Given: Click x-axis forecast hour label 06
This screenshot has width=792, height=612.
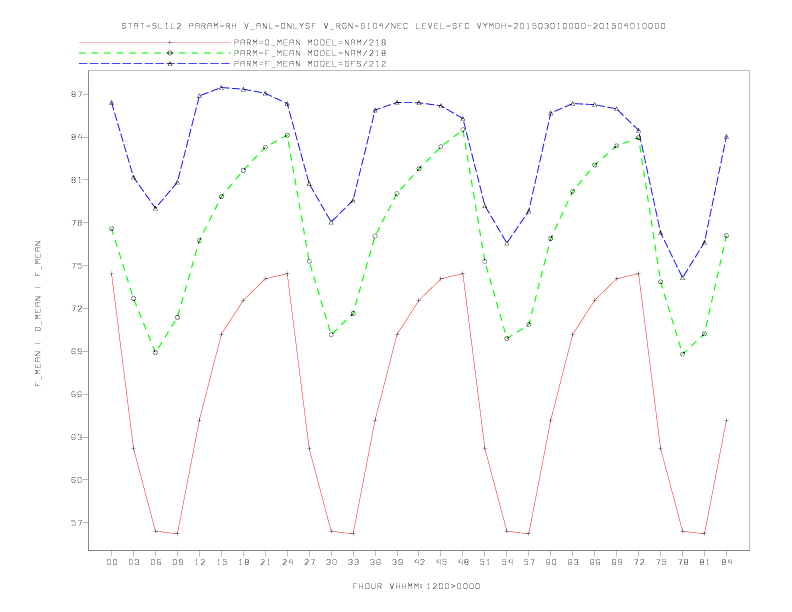Looking at the screenshot, I should coord(156,562).
